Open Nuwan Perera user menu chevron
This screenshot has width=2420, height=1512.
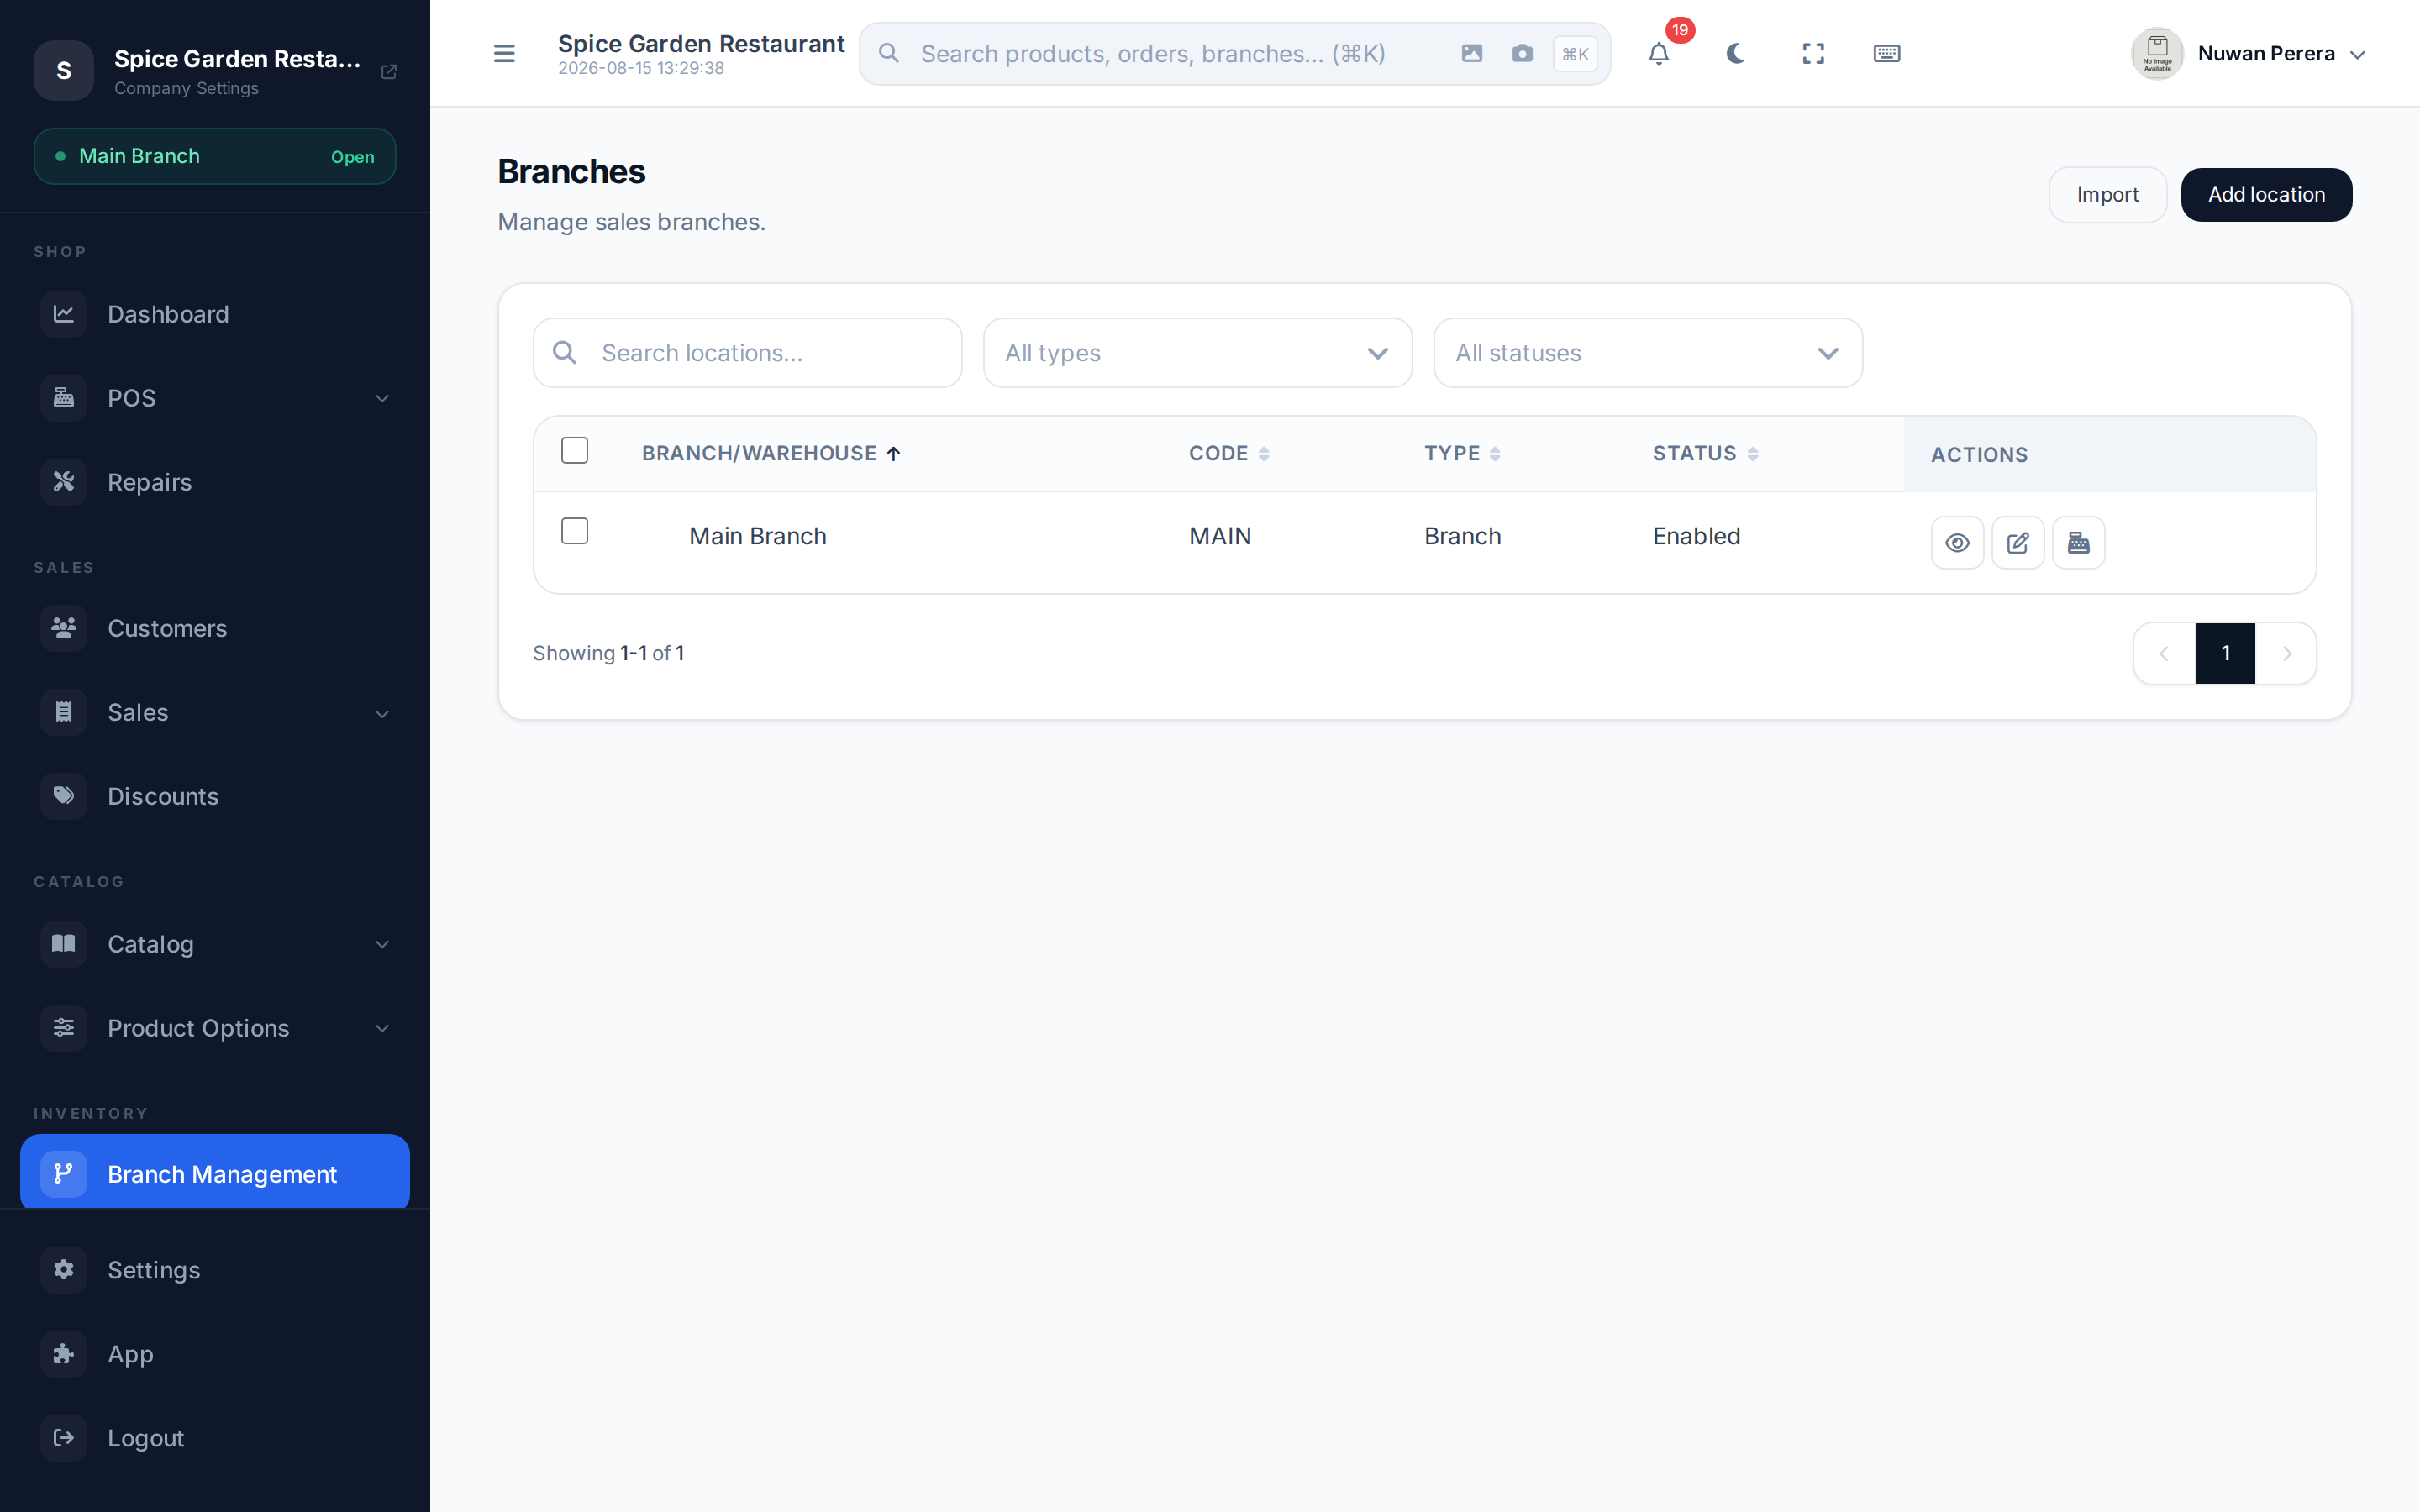[x=2357, y=55]
